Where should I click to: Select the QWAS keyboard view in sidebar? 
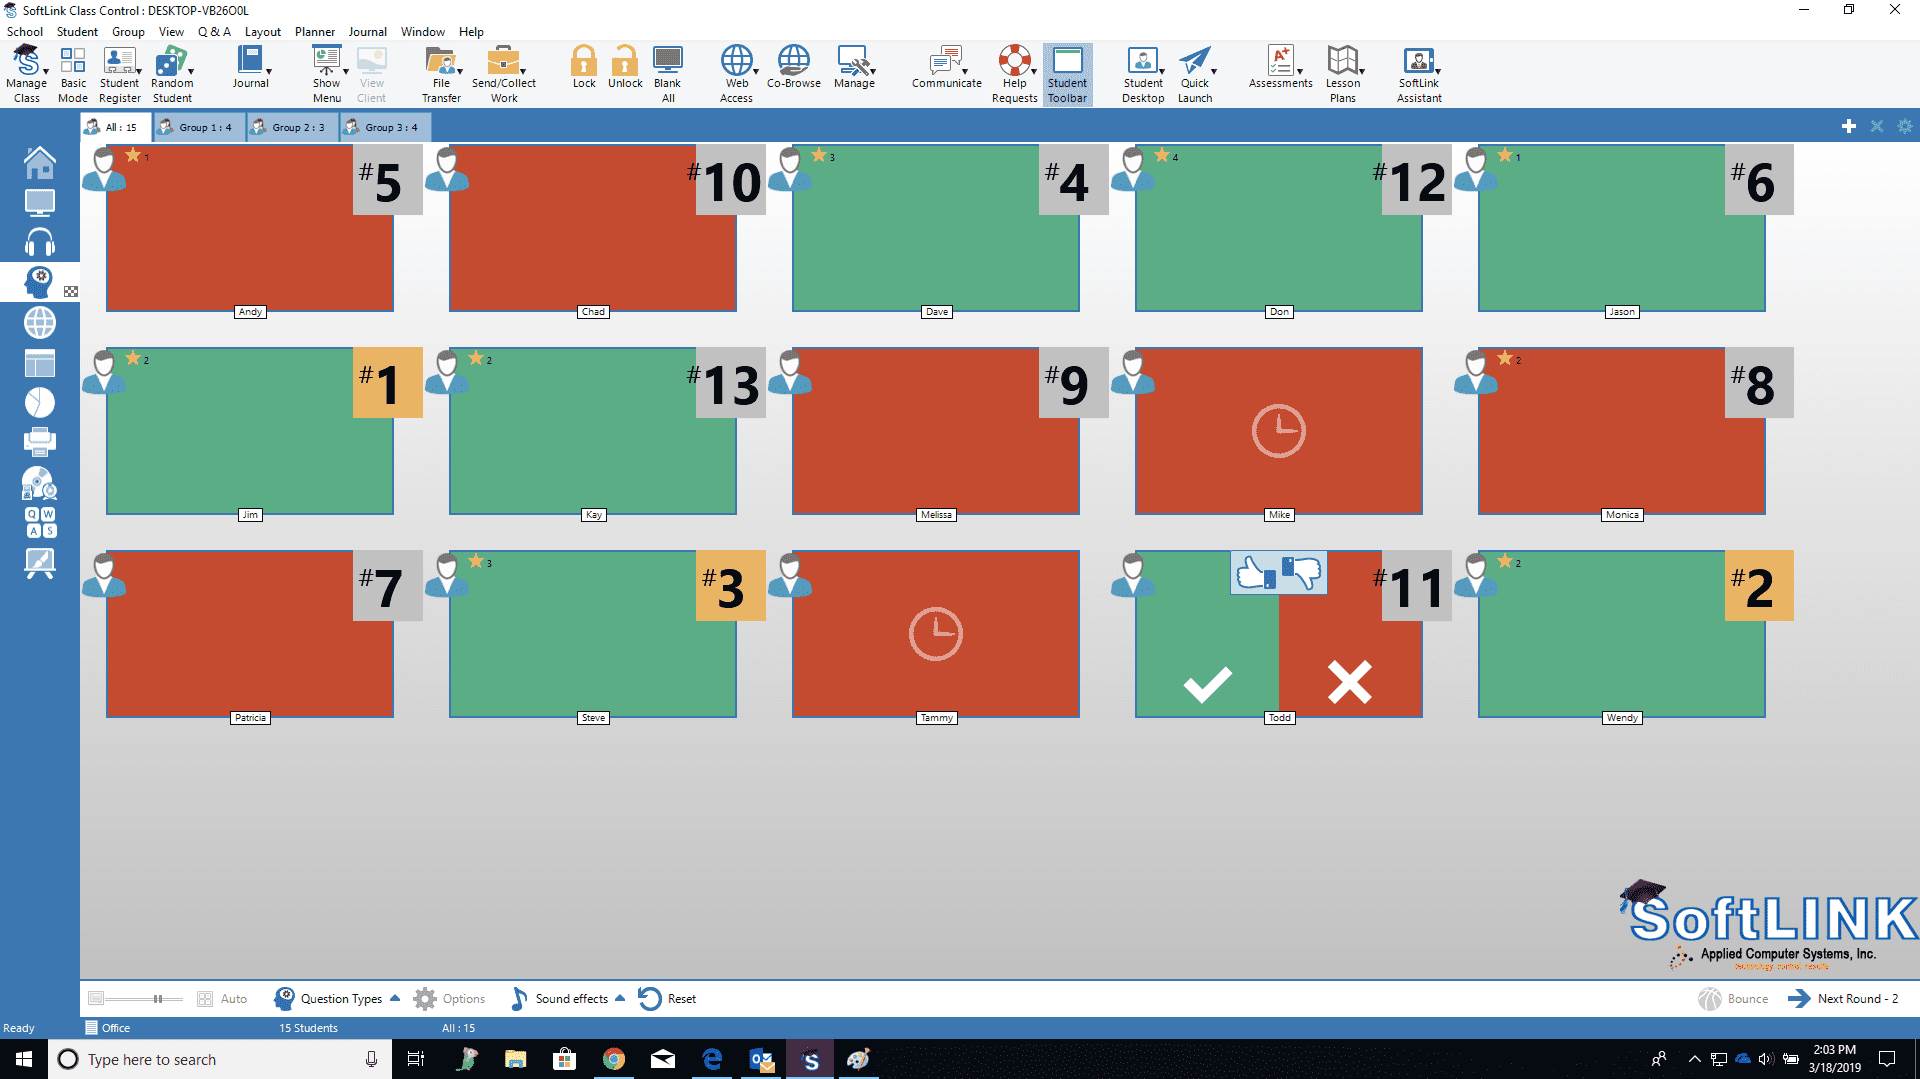tap(41, 522)
